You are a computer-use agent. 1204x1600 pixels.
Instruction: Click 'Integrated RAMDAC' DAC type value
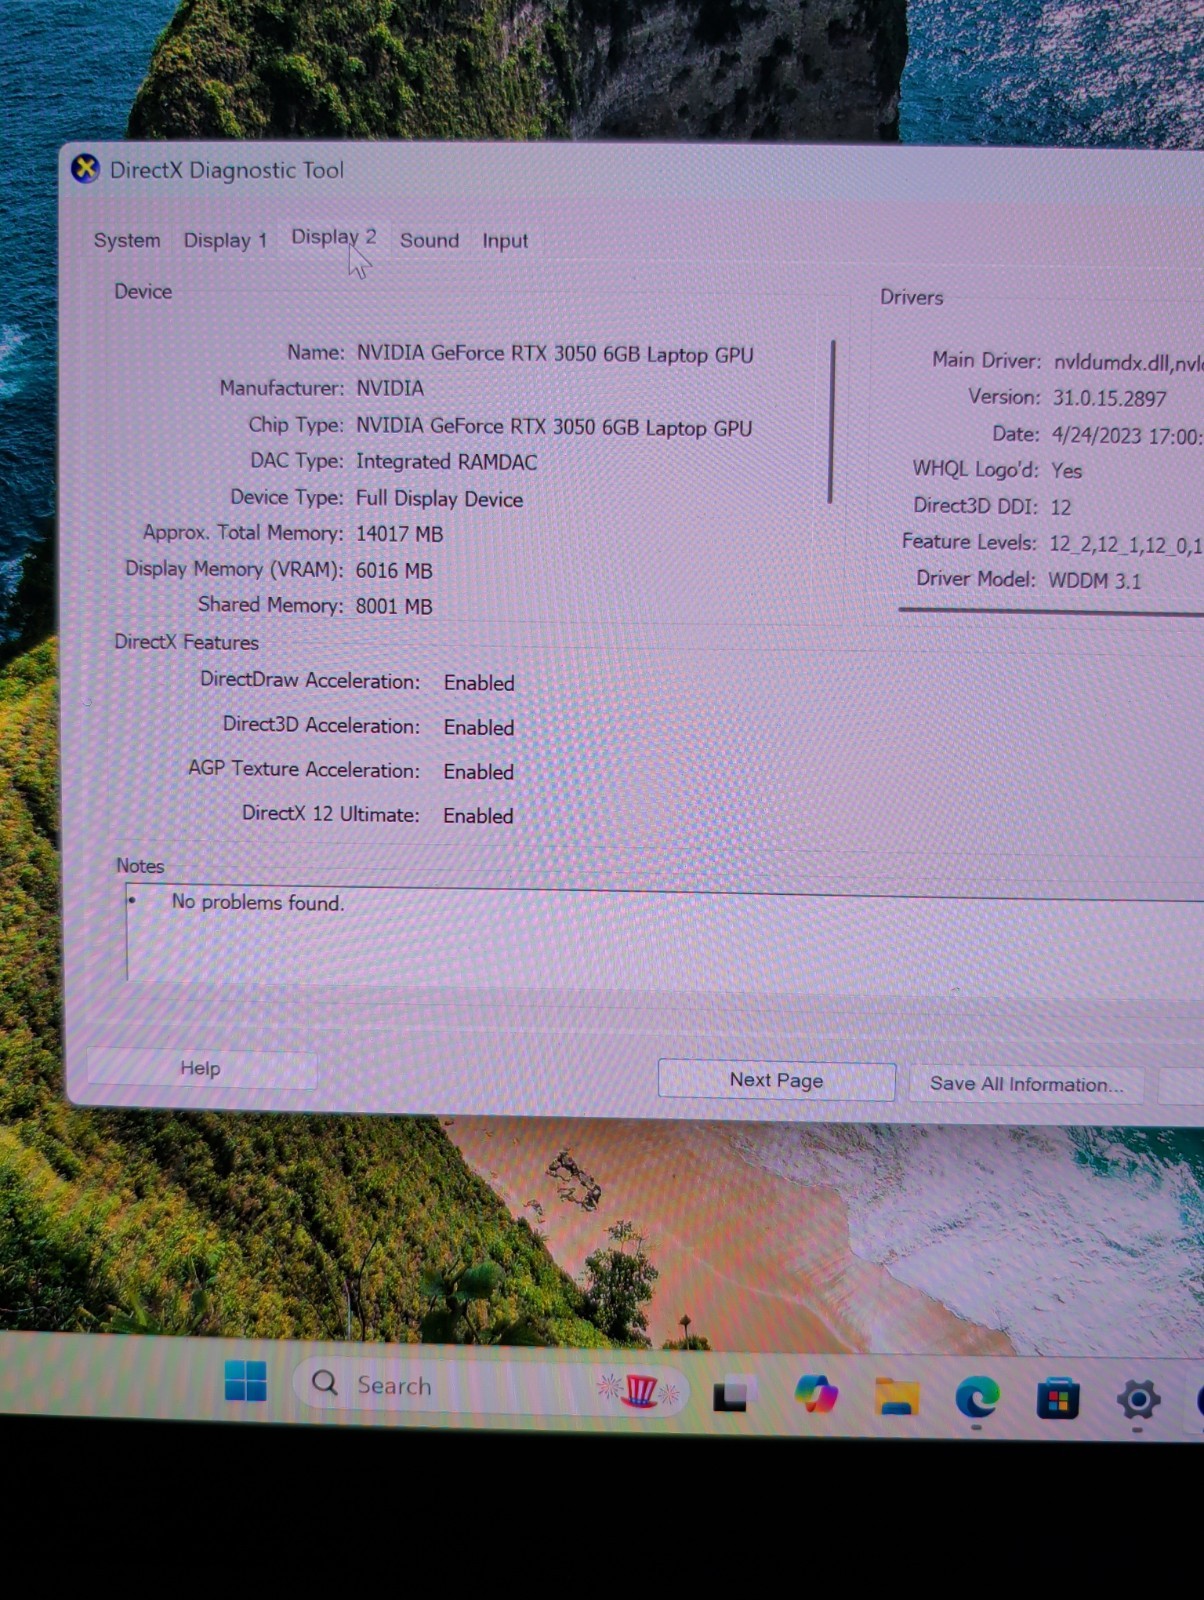pyautogui.click(x=446, y=462)
